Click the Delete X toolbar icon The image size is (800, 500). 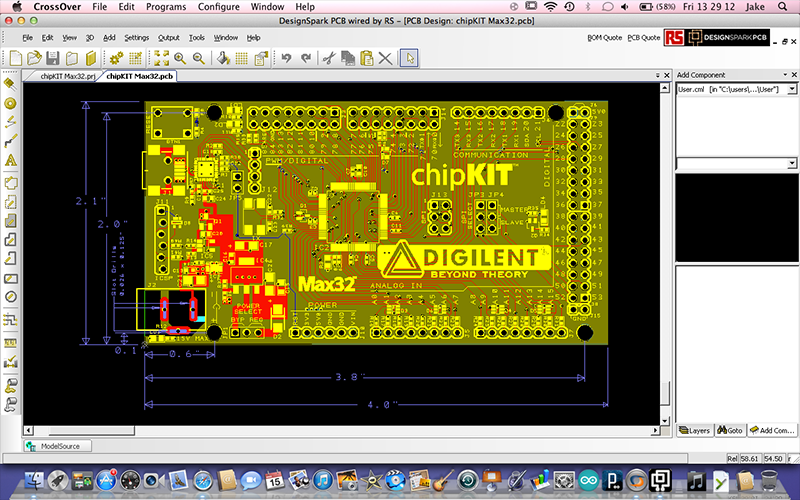coord(386,58)
